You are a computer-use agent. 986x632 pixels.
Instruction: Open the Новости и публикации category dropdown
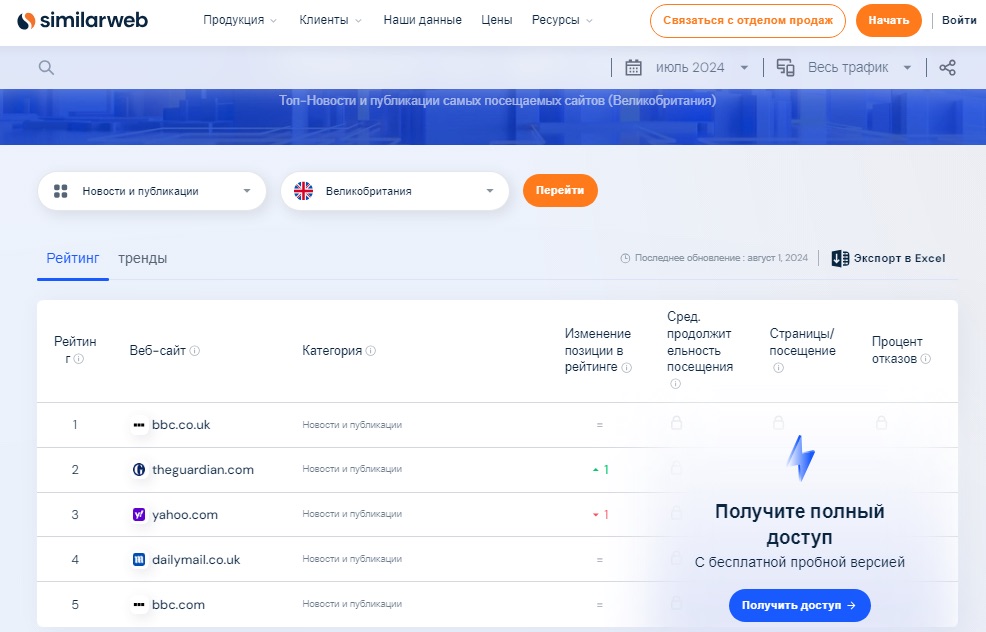[152, 191]
